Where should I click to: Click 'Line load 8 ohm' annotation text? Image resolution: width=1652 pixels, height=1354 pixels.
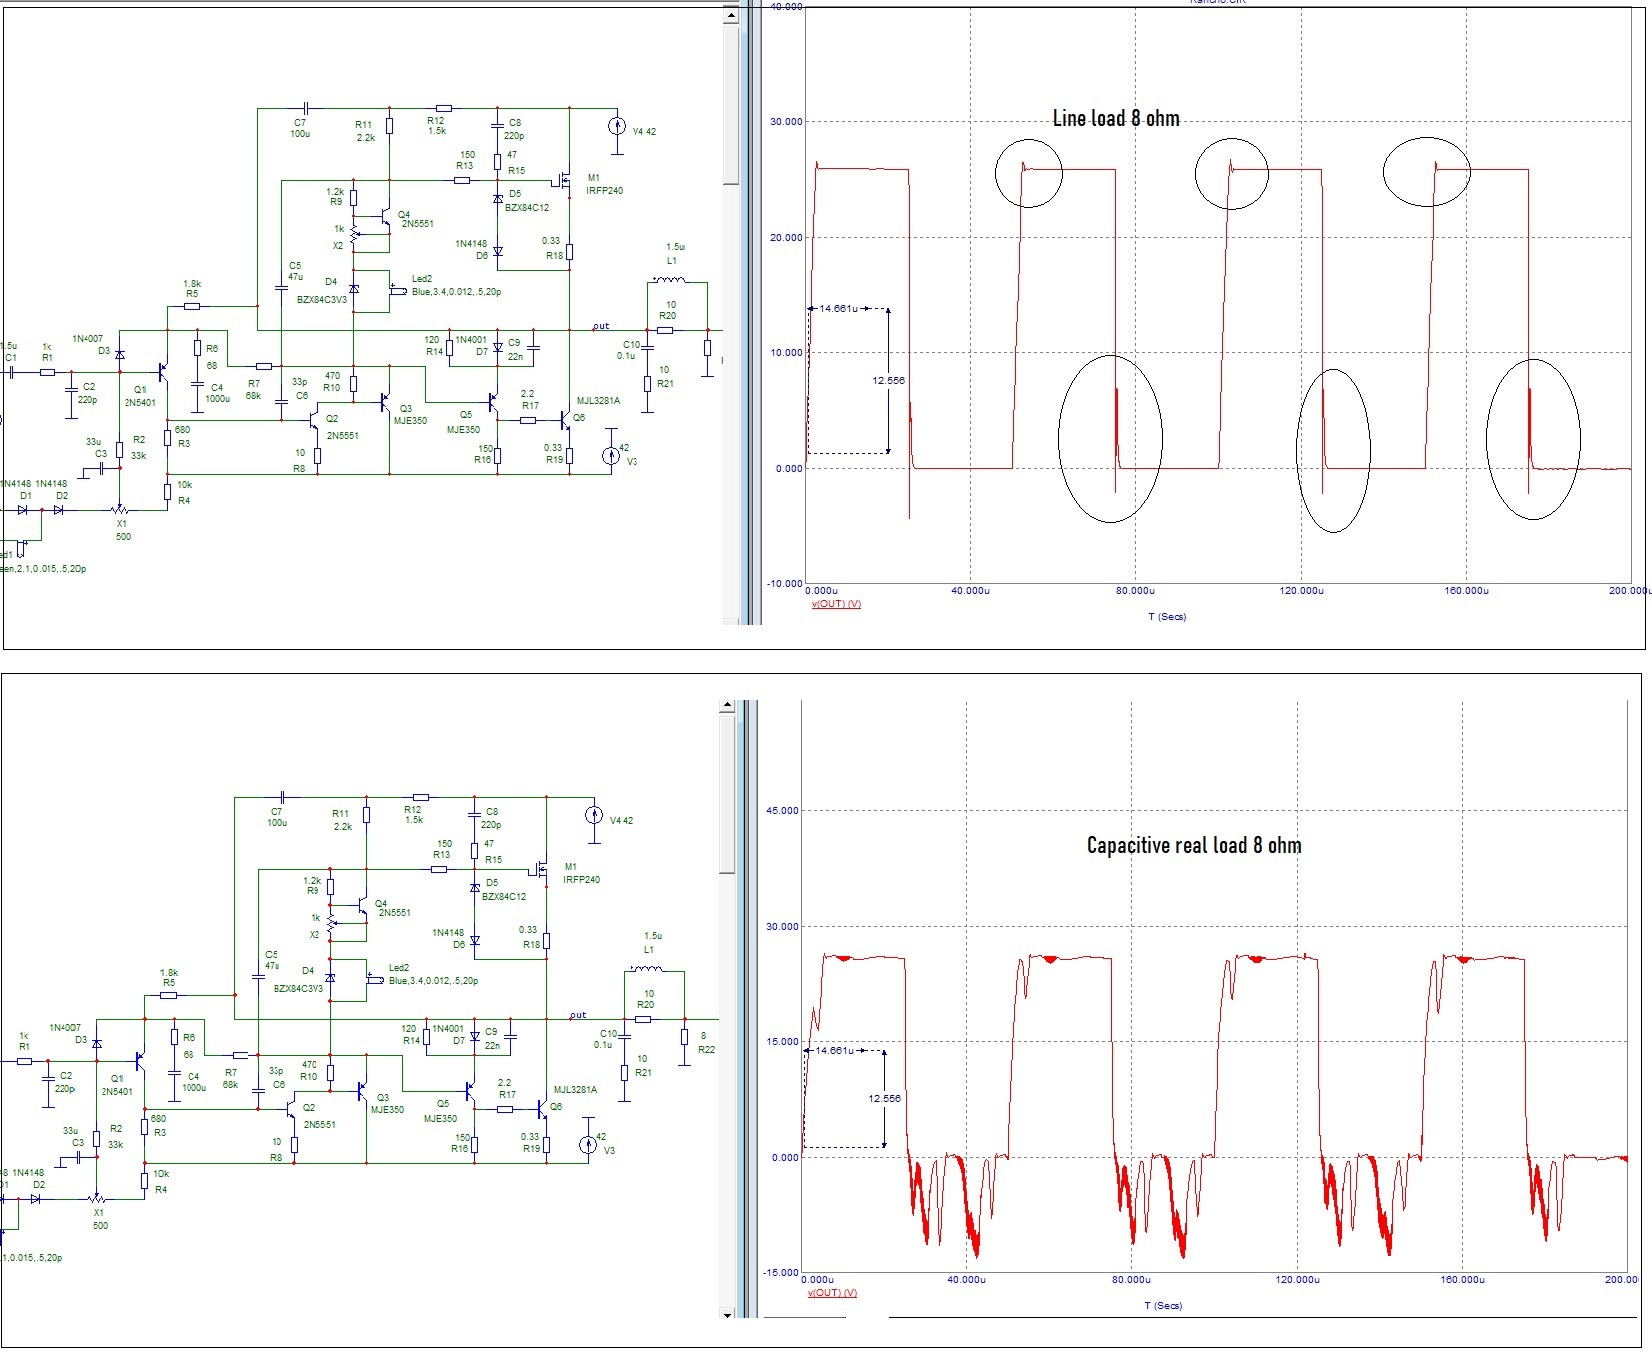[1116, 118]
